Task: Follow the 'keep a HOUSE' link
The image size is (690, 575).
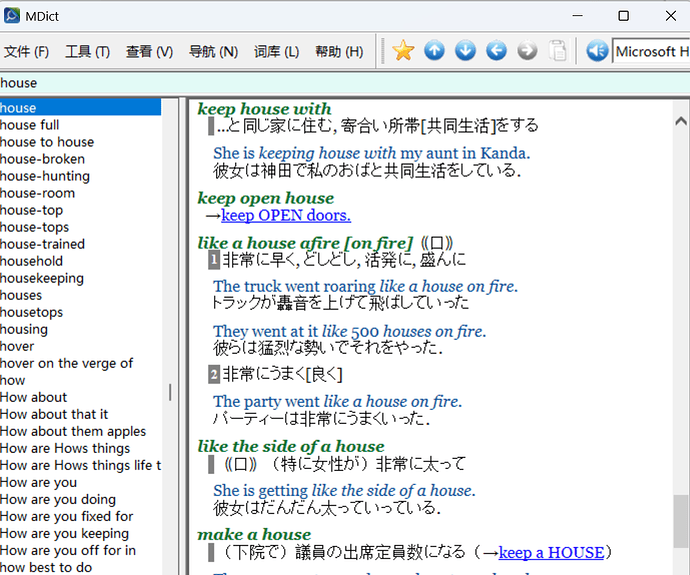Action: coord(551,553)
